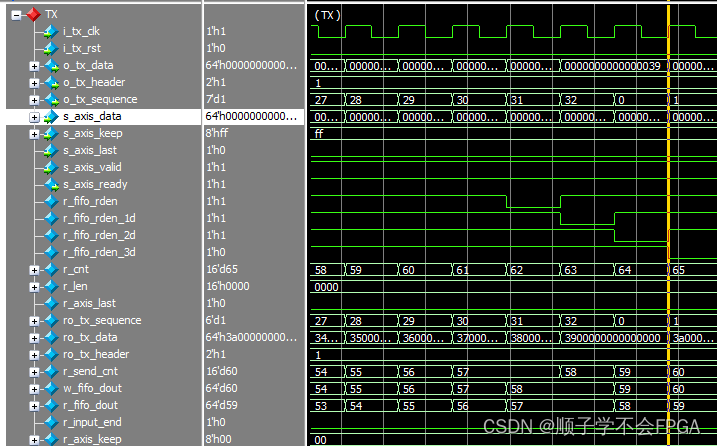Screen dimensions: 717x446
Task: Click the r_fifo_rden_3d signal icon
Action: (x=51, y=253)
